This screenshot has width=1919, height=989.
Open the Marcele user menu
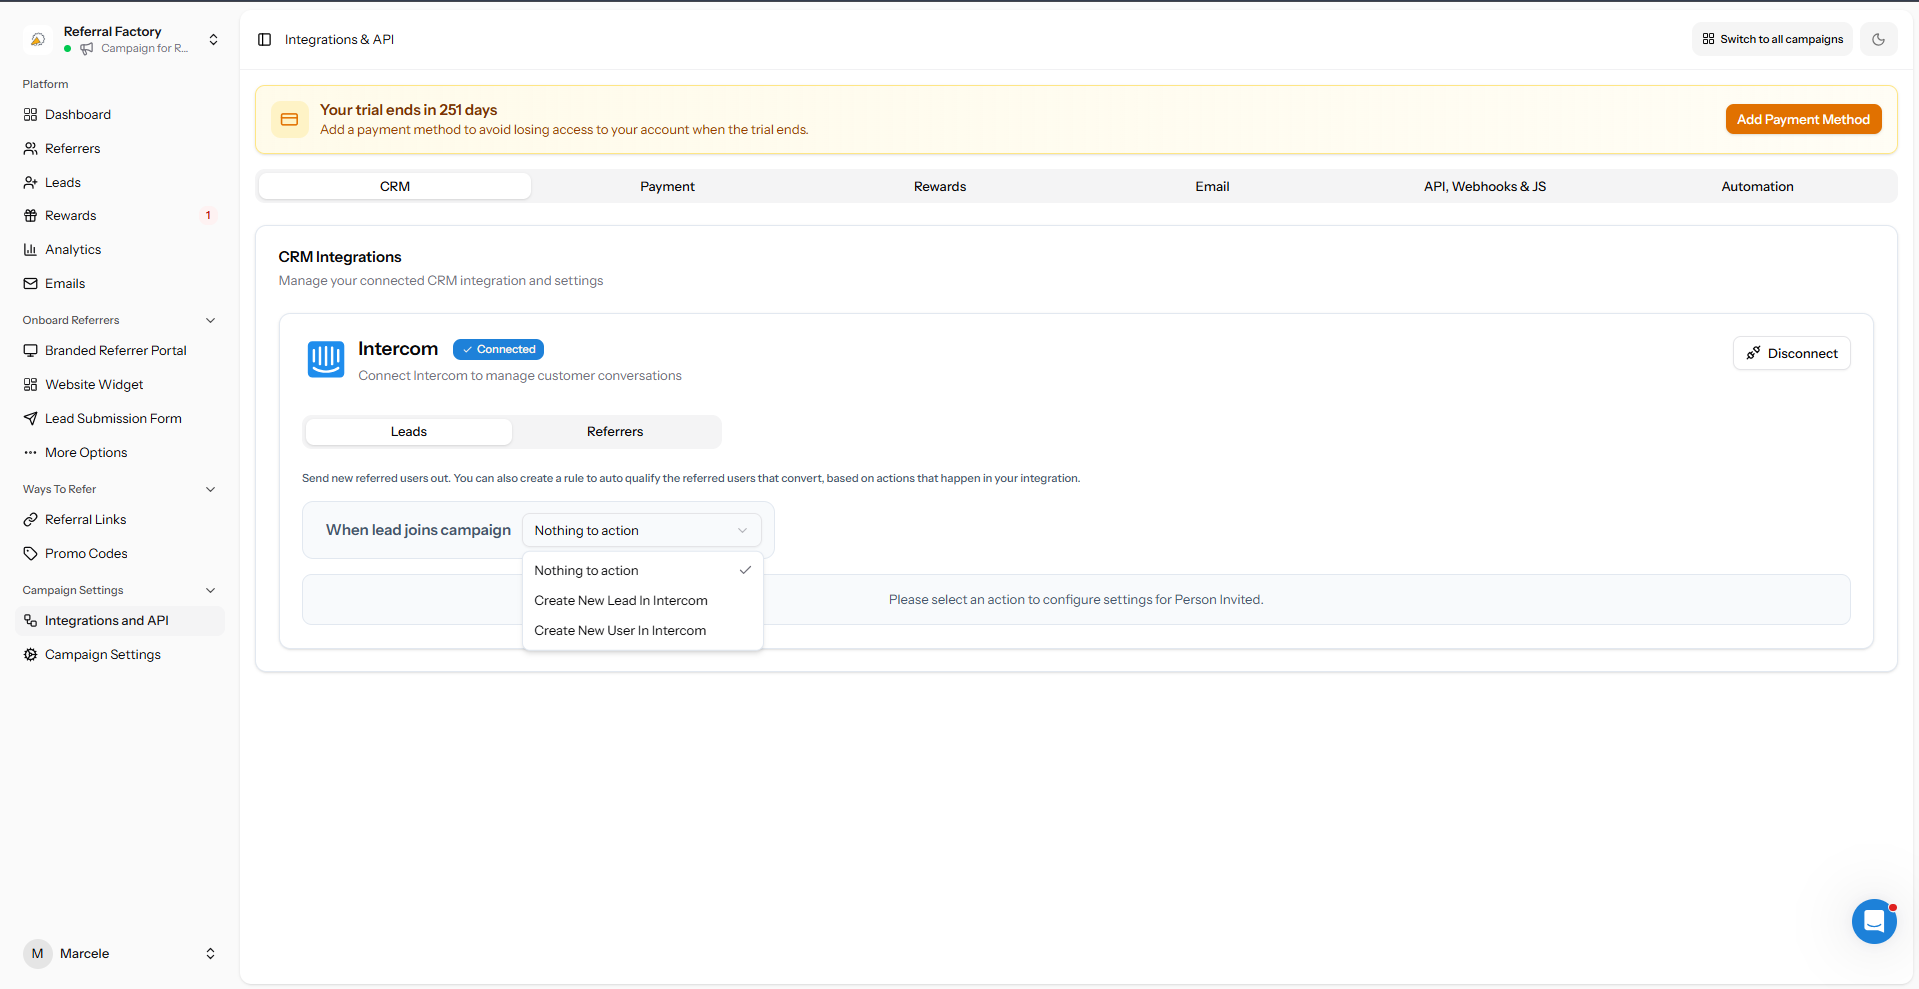click(120, 954)
